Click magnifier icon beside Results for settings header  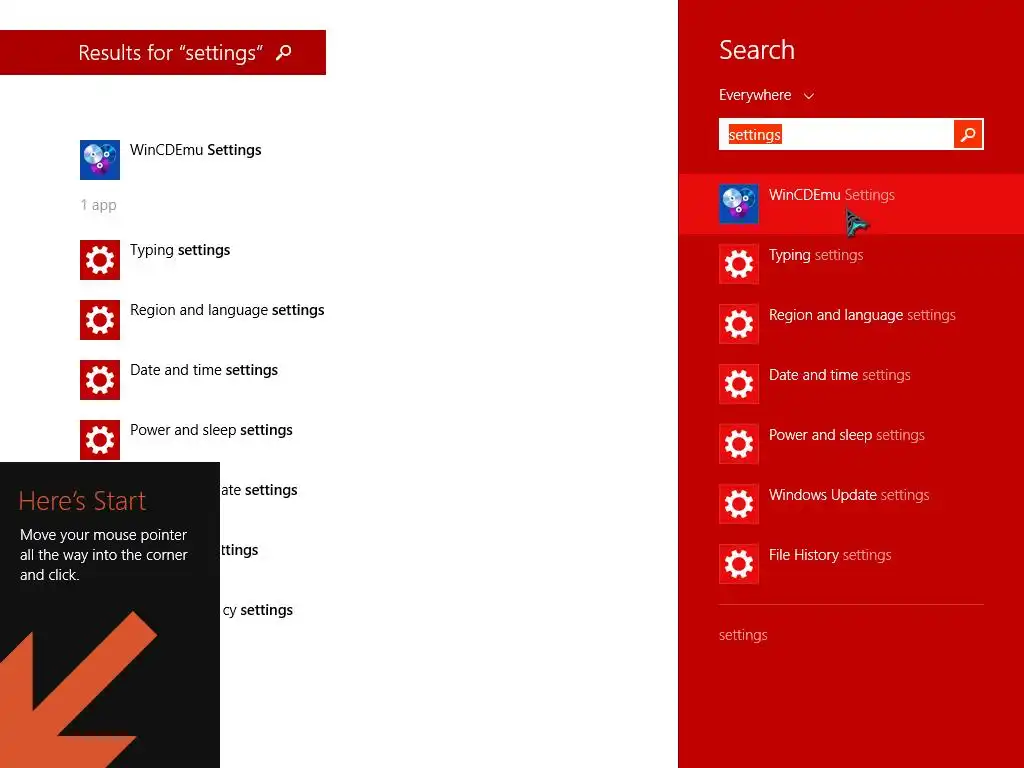pos(283,52)
